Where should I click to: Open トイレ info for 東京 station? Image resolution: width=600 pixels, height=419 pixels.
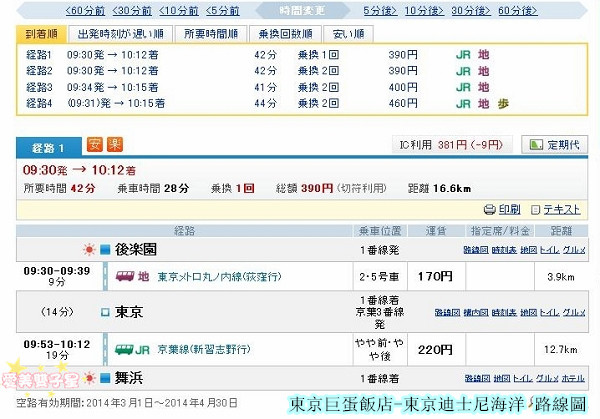549,313
